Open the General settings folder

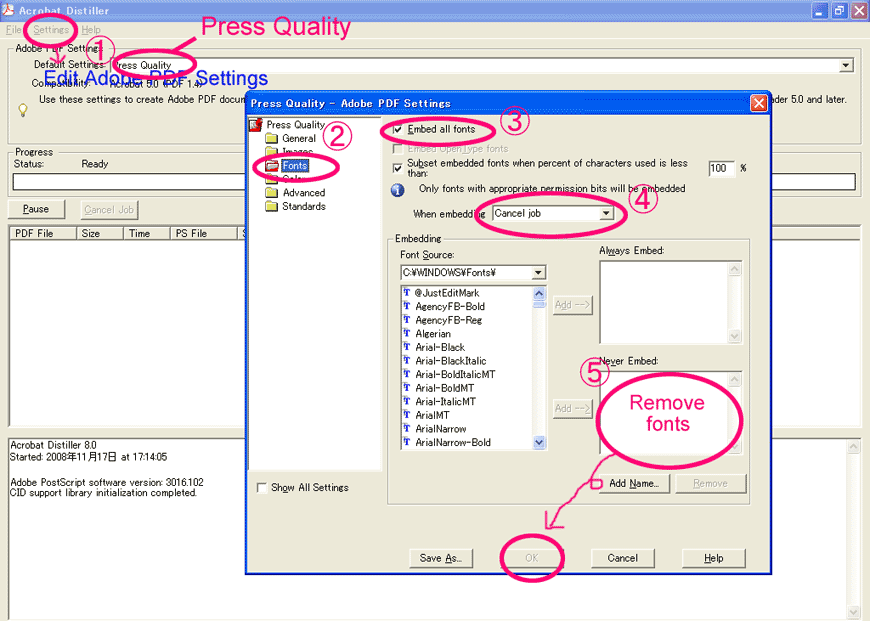(x=299, y=139)
